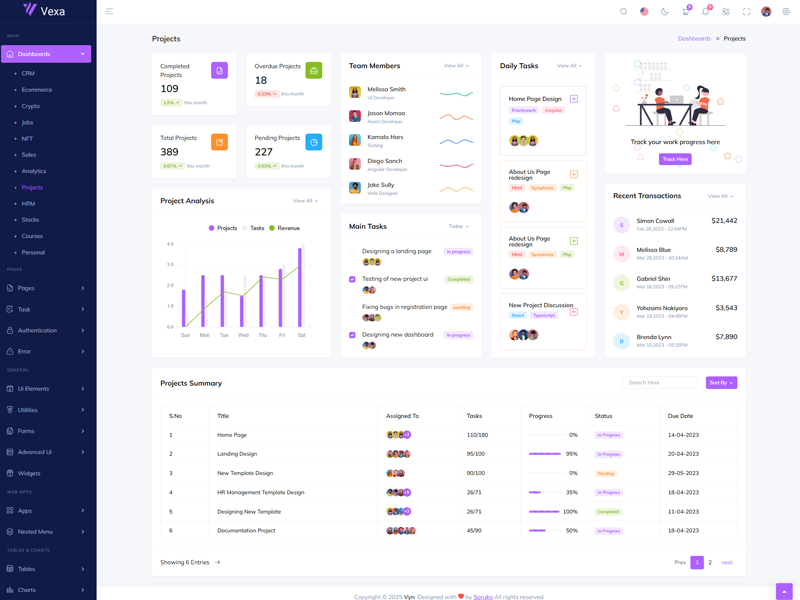800x600 pixels.
Task: Select Analytics in the sidebar
Action: click(34, 171)
